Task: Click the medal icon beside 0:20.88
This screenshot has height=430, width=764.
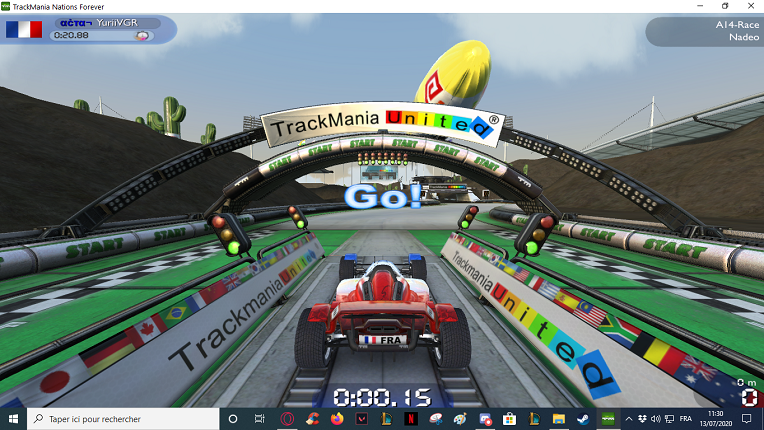Action: pos(143,36)
